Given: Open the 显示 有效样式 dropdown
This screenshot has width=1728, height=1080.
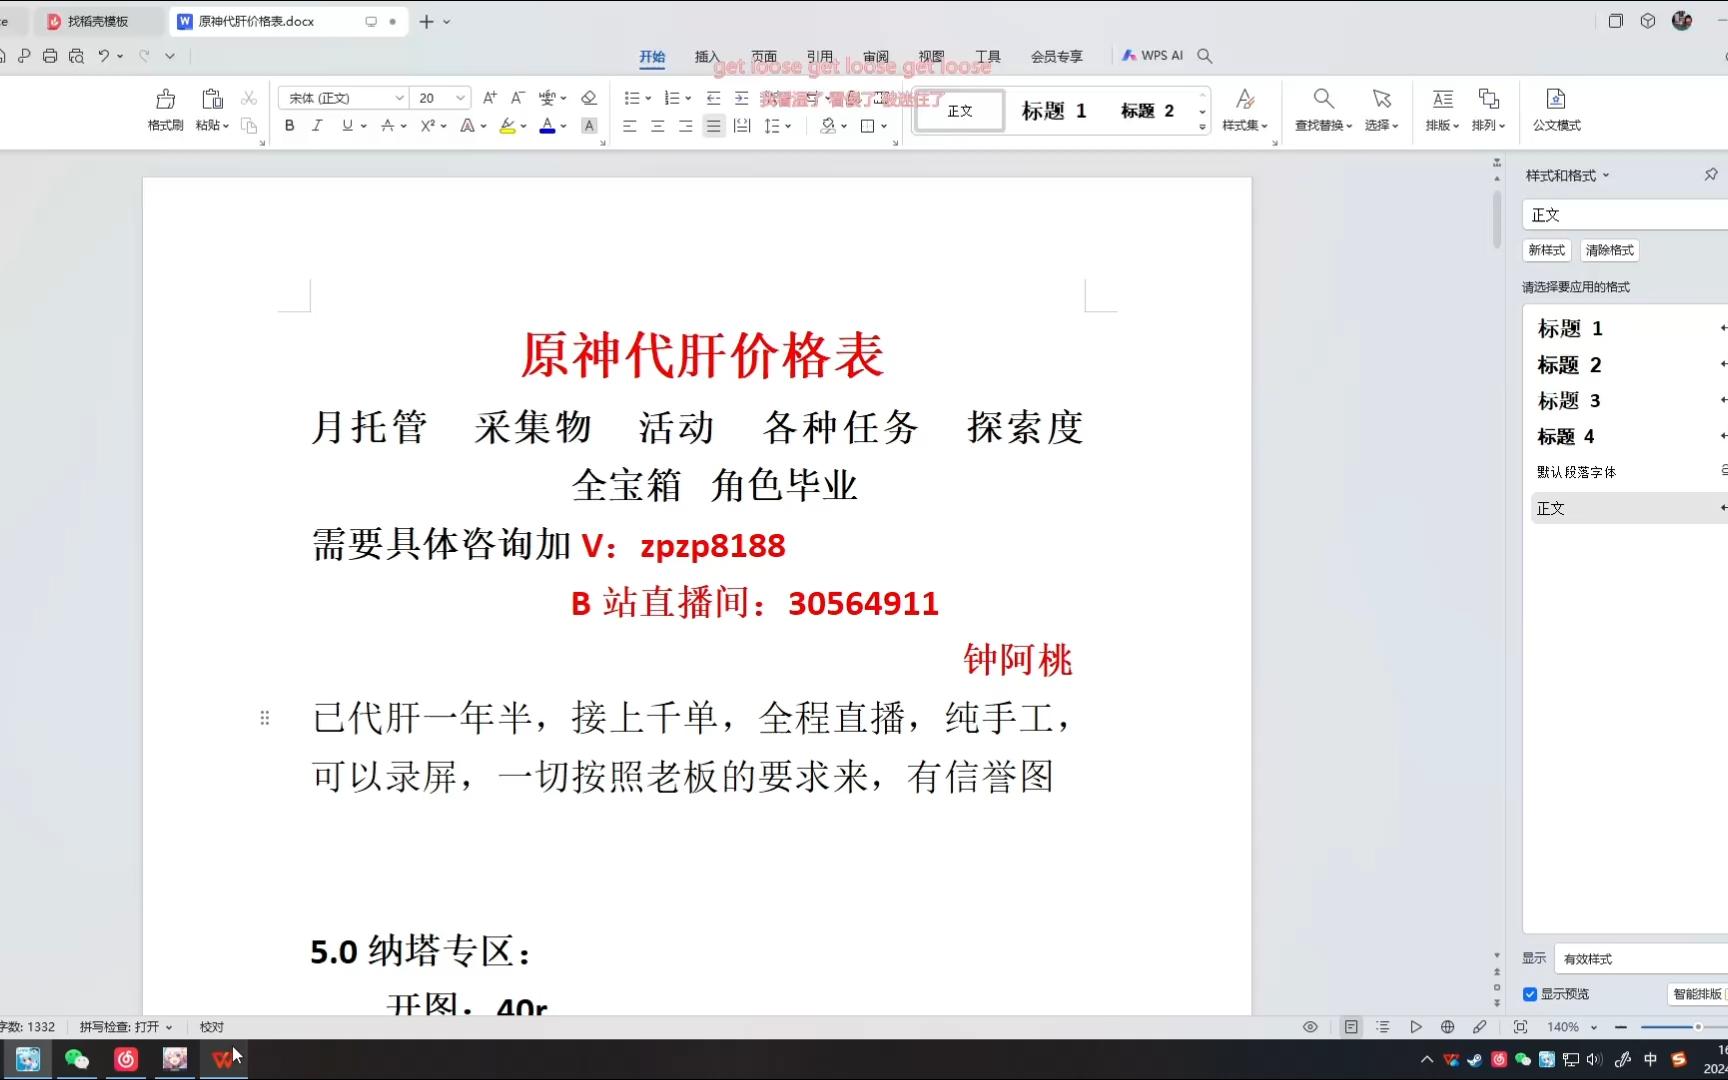Looking at the screenshot, I should [1640, 959].
